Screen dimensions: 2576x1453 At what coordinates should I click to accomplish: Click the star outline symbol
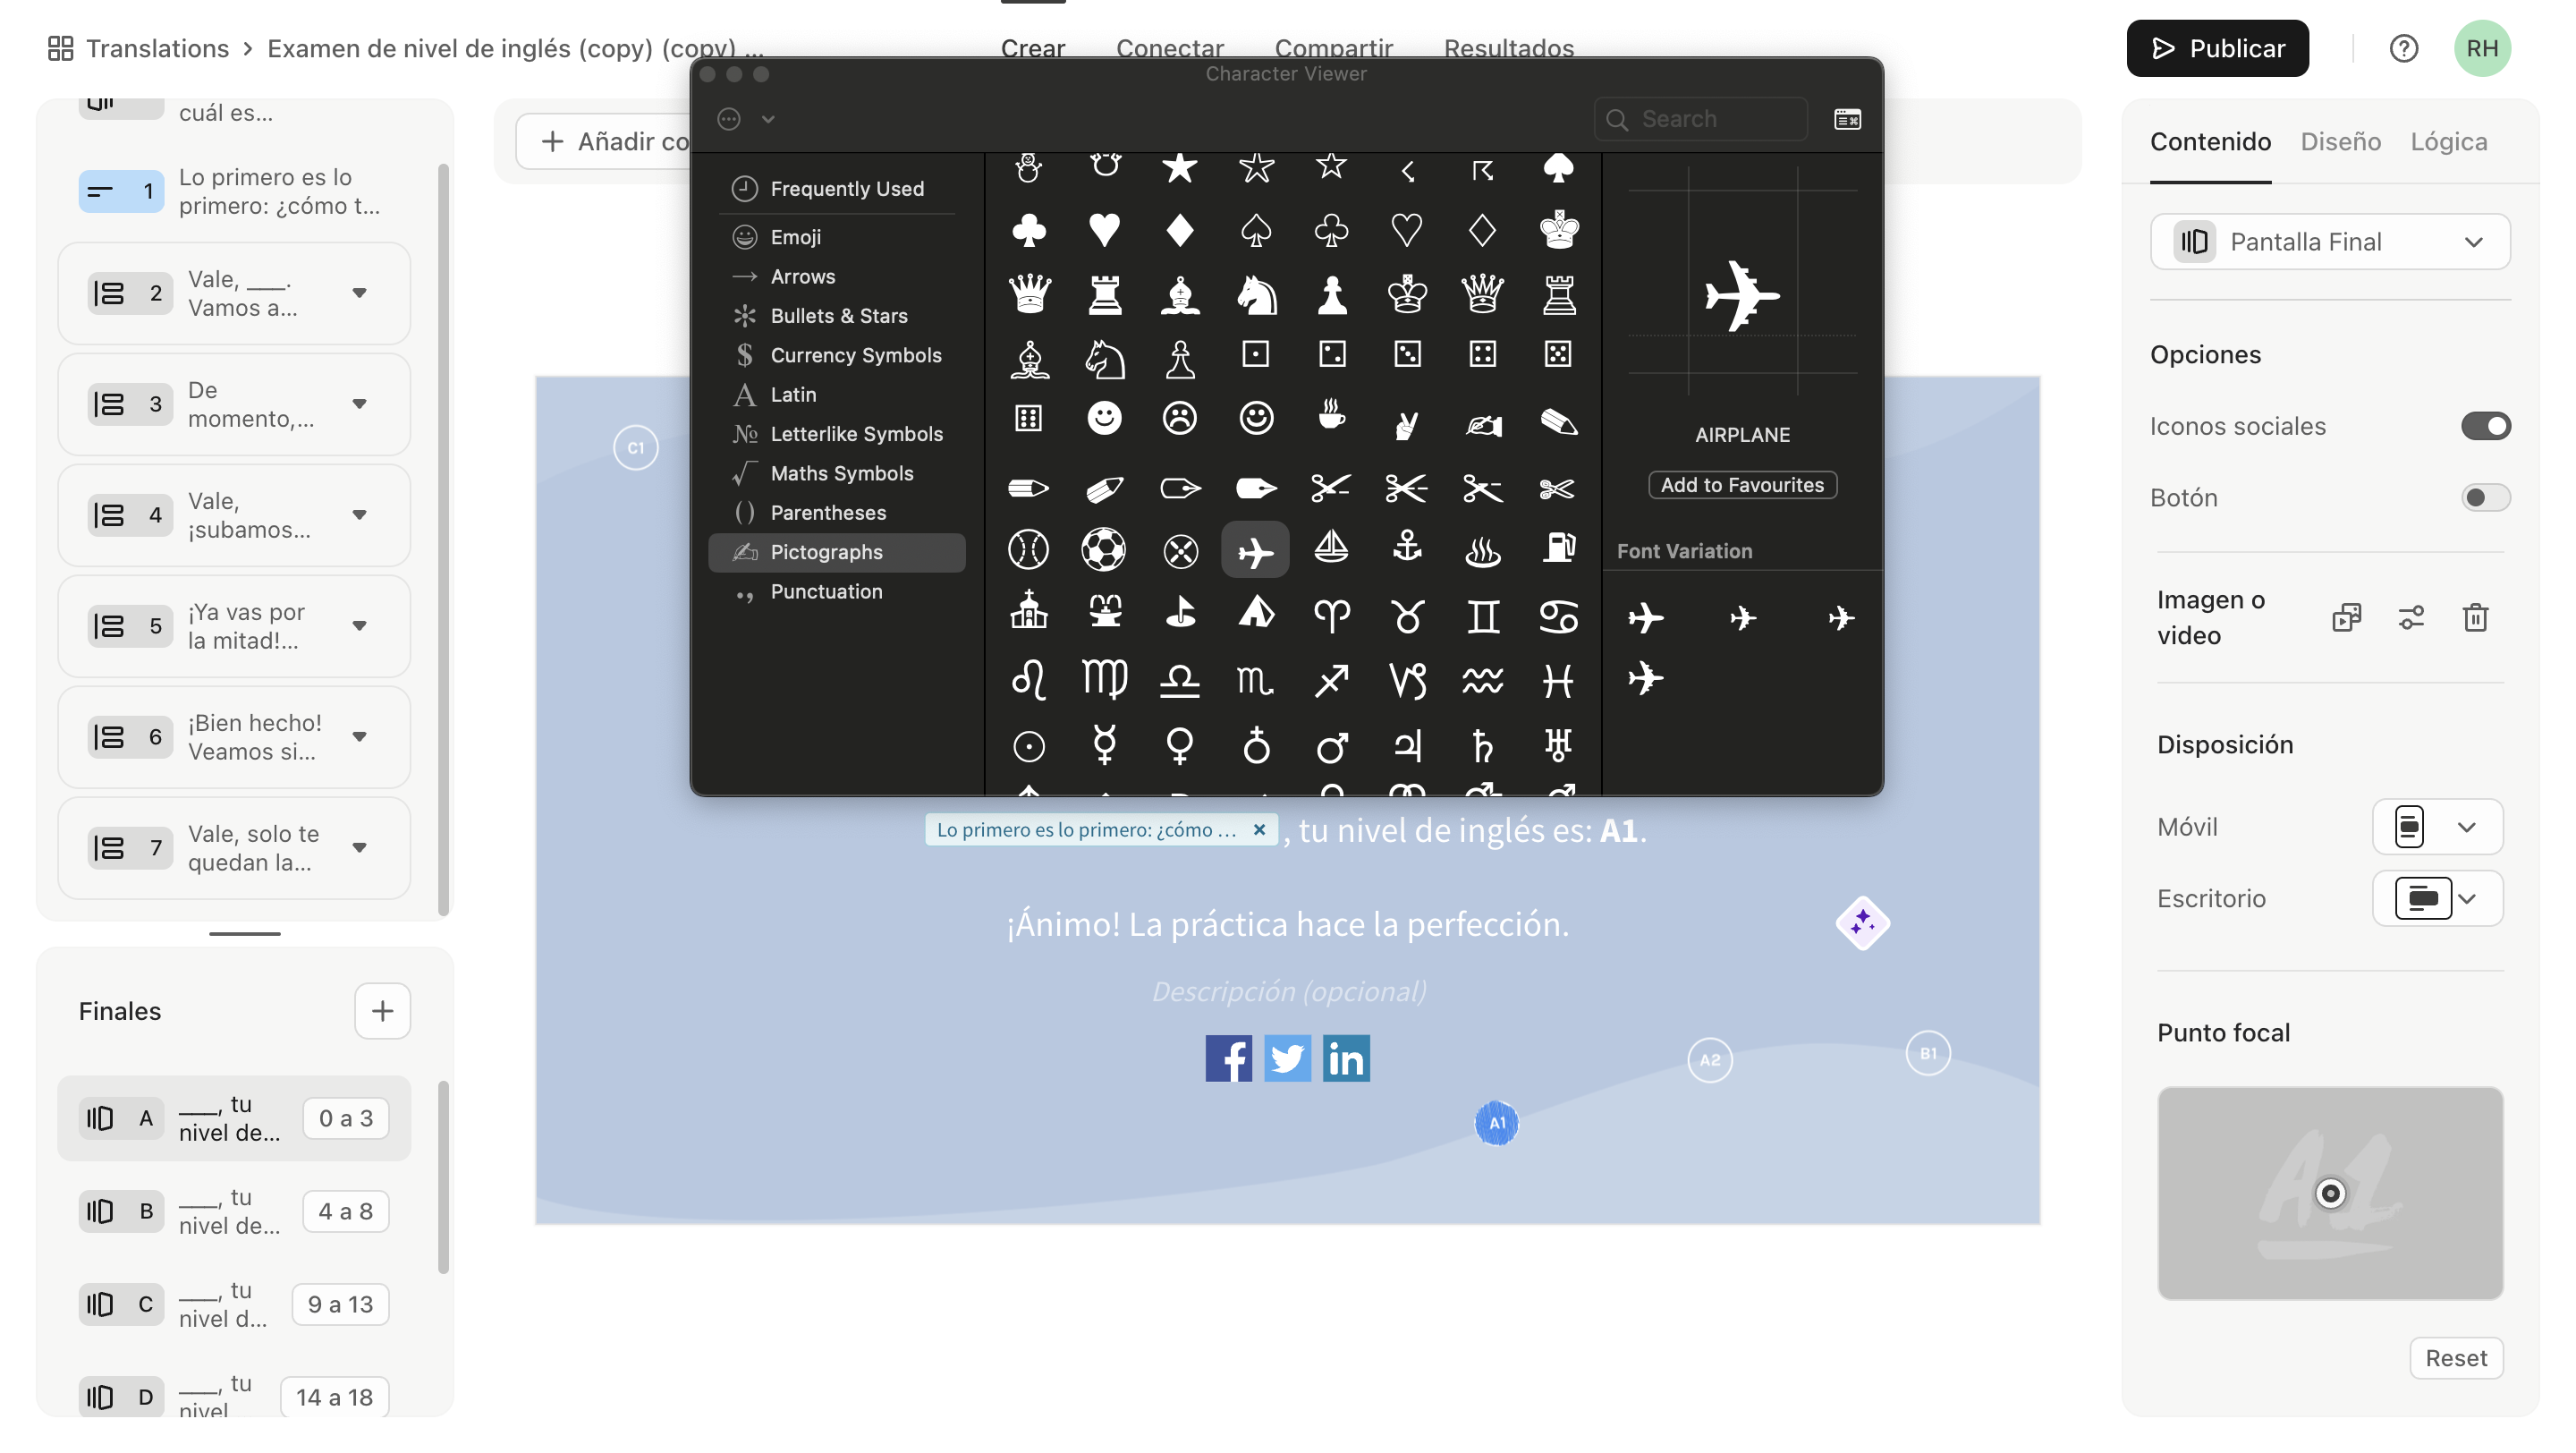(1330, 165)
